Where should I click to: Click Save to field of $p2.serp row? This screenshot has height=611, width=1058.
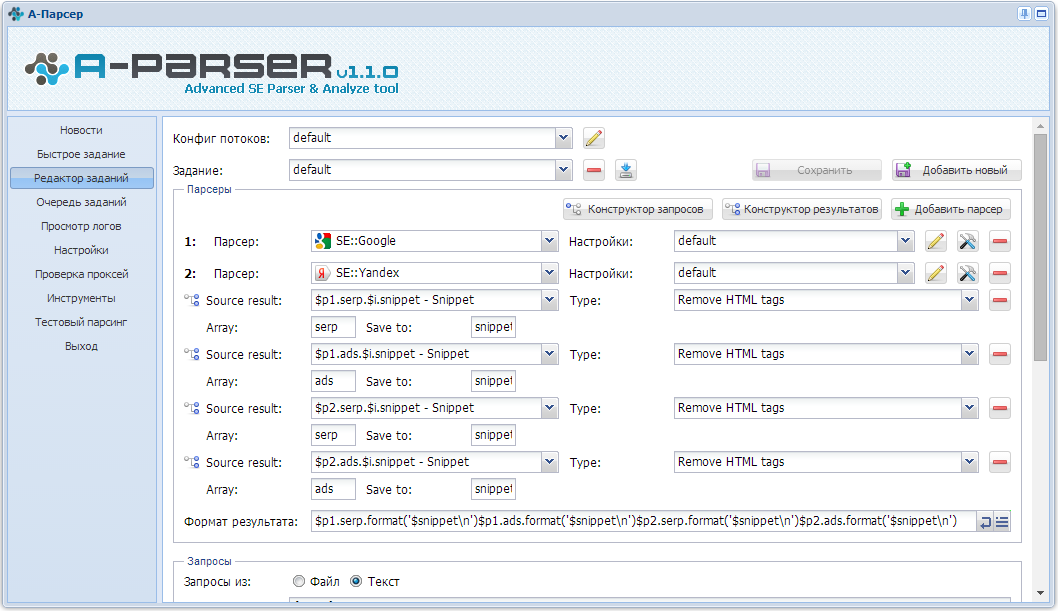pyautogui.click(x=493, y=435)
